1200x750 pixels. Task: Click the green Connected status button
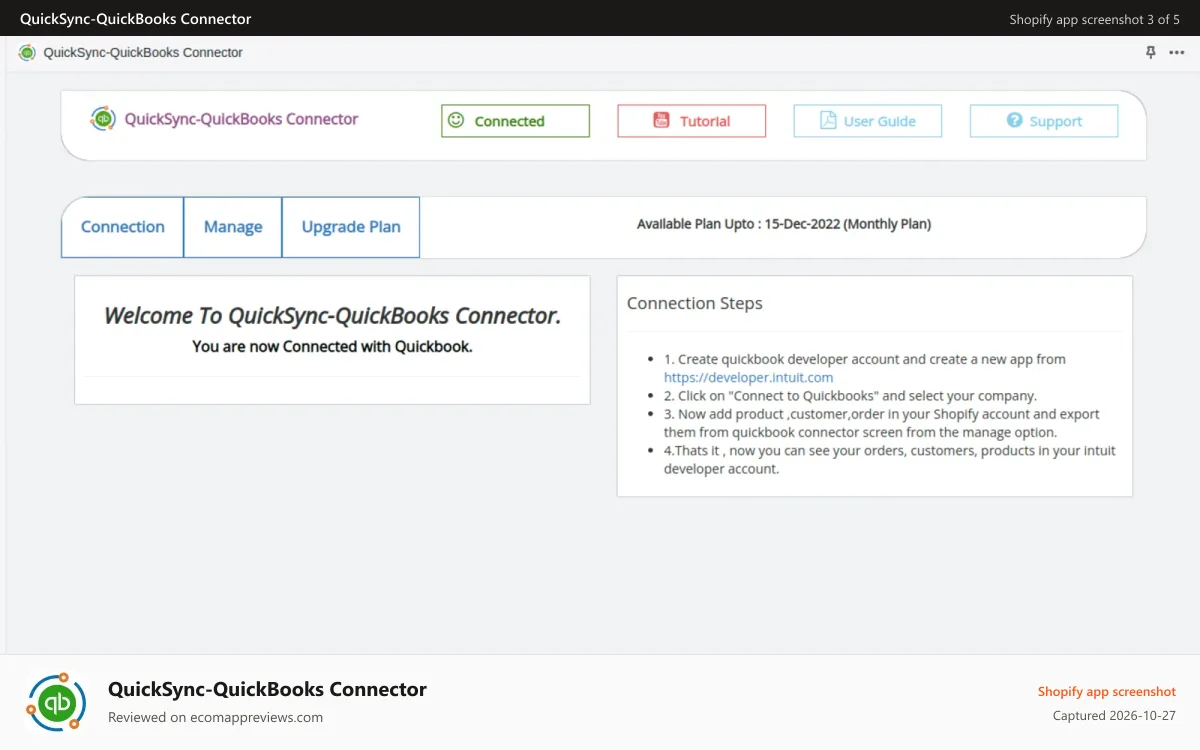click(x=515, y=121)
